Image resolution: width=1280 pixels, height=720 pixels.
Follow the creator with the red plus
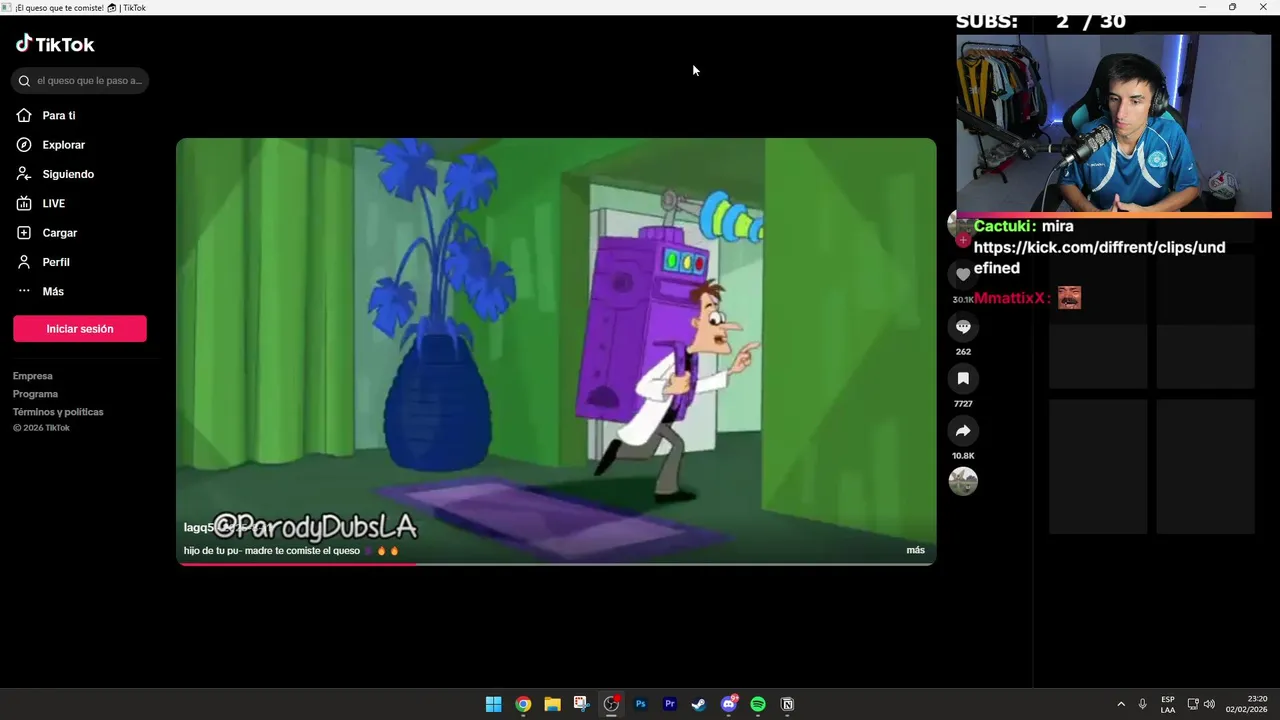coord(963,240)
